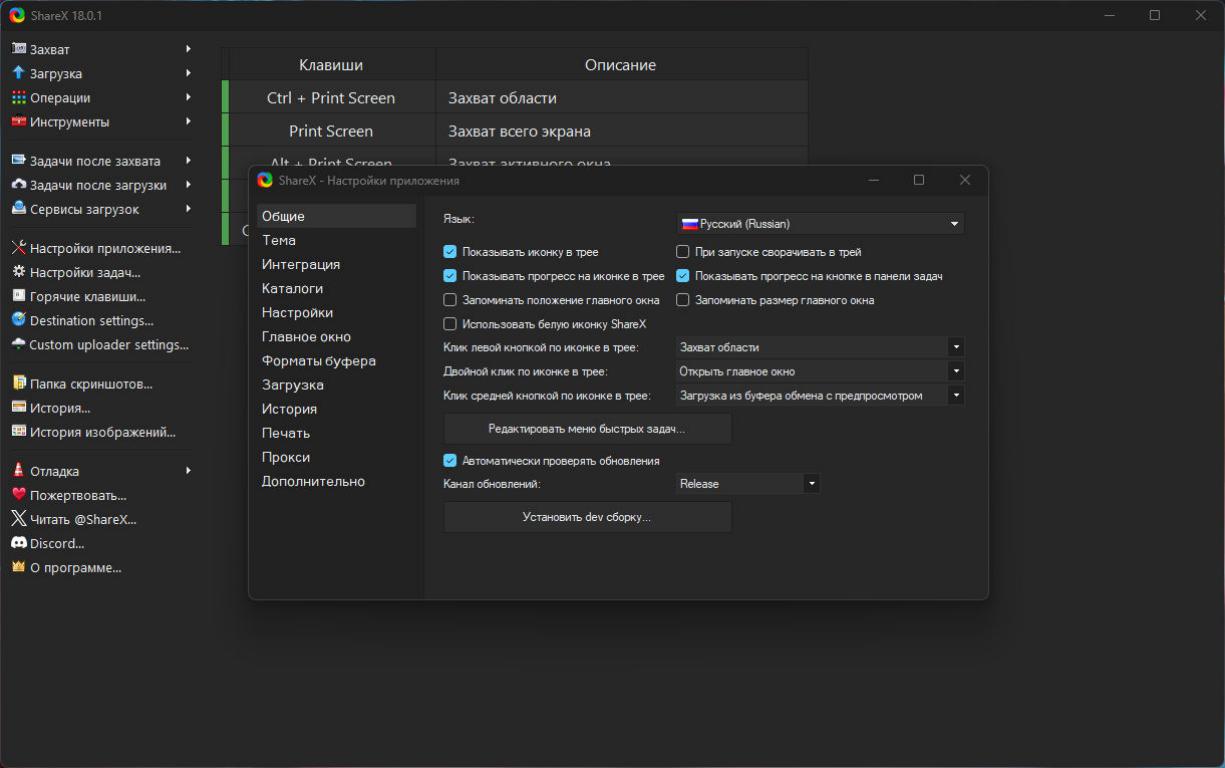Click the Discord logo icon
1225x768 pixels.
point(18,543)
